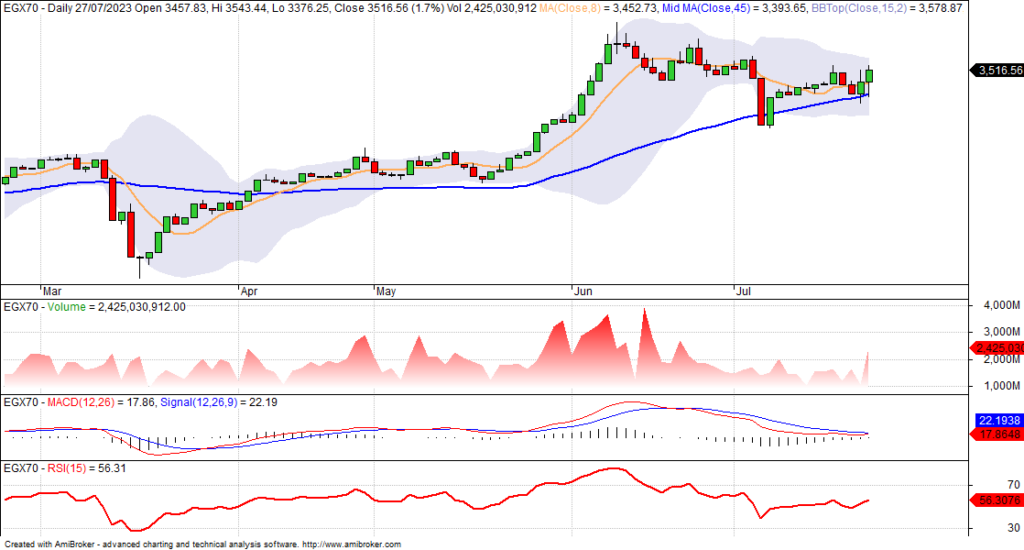This screenshot has height=550, width=1024.
Task: Click the last green candlestick on chart
Action: click(869, 74)
